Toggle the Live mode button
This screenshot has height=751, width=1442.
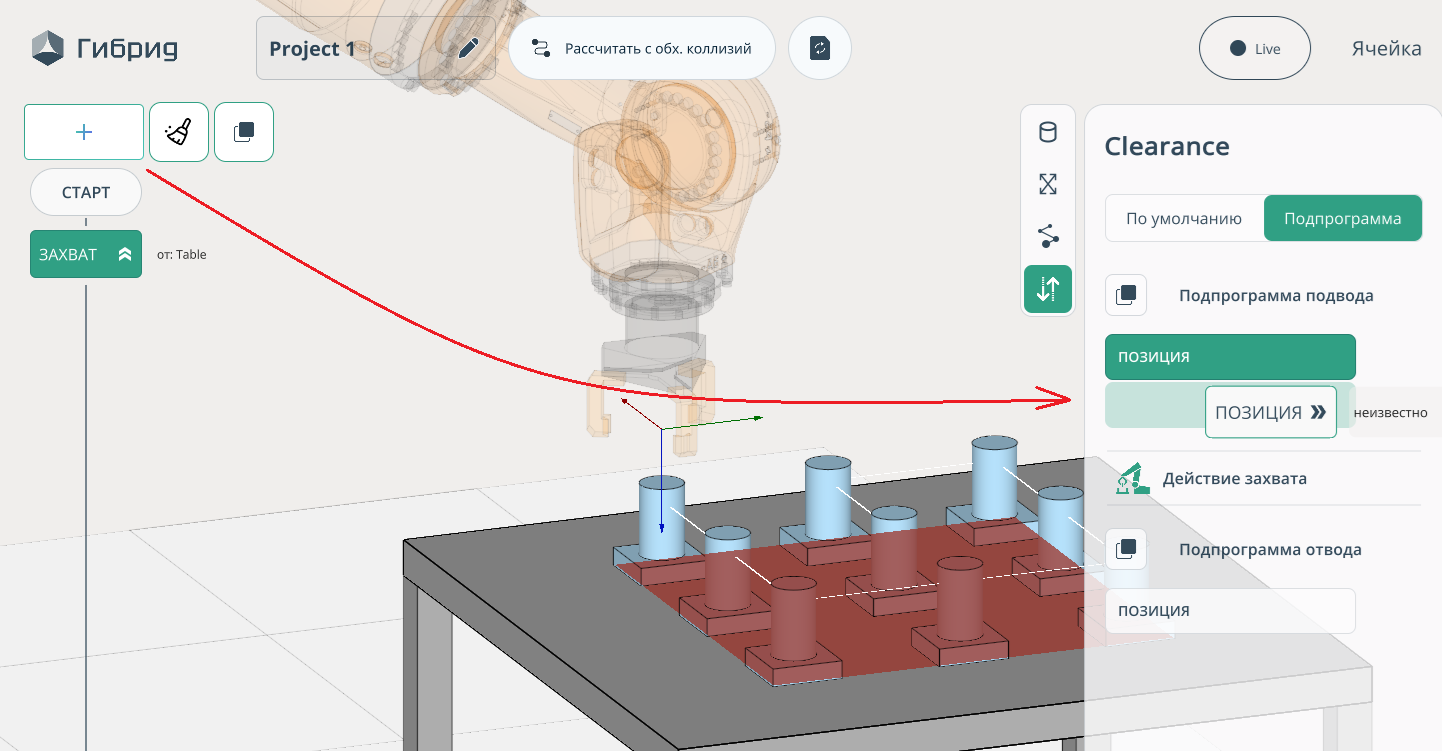(x=1254, y=48)
